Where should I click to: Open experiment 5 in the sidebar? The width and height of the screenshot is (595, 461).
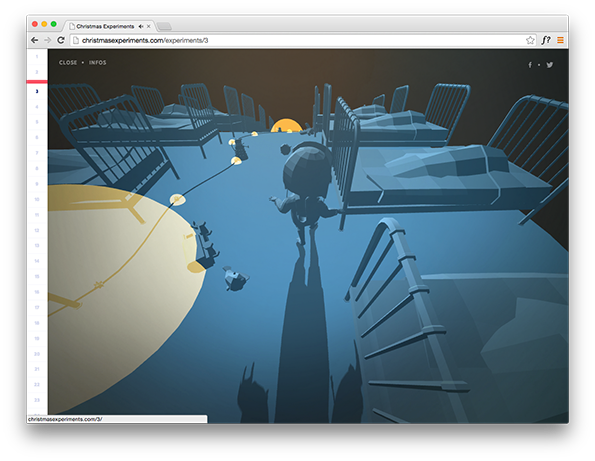37,122
